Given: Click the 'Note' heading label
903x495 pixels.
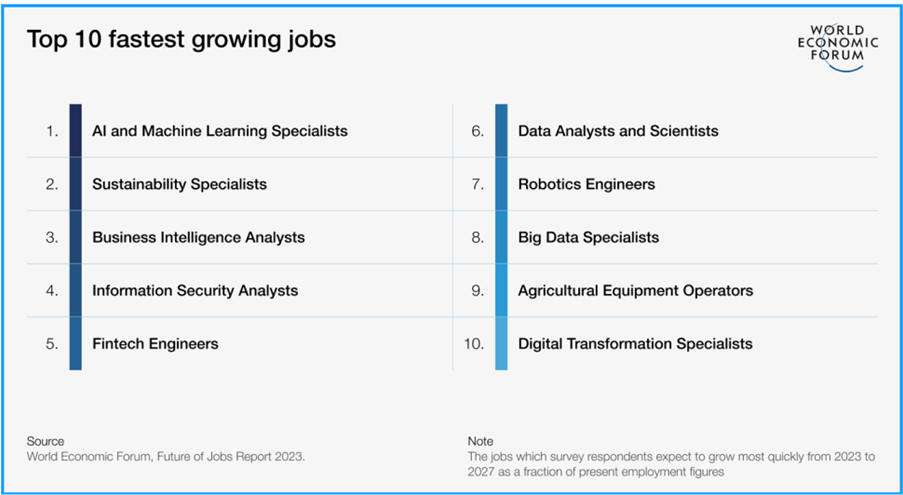Looking at the screenshot, I should click(480, 441).
